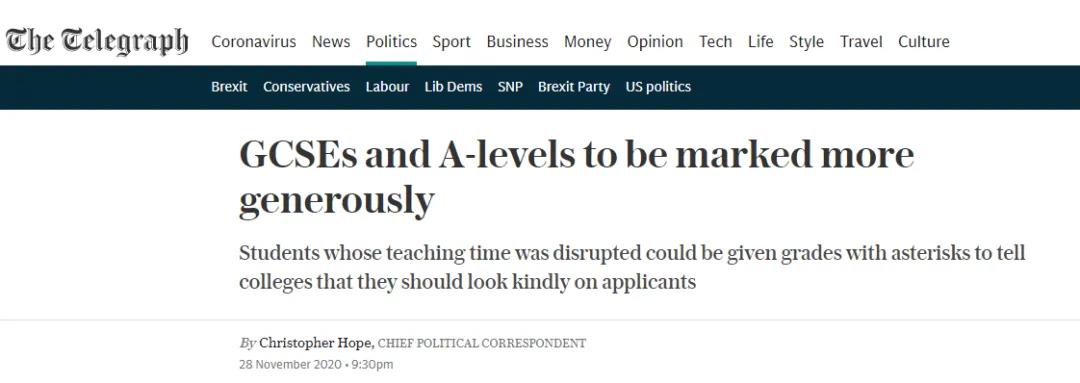Navigate to Business section
The width and height of the screenshot is (1080, 383).
coord(517,42)
